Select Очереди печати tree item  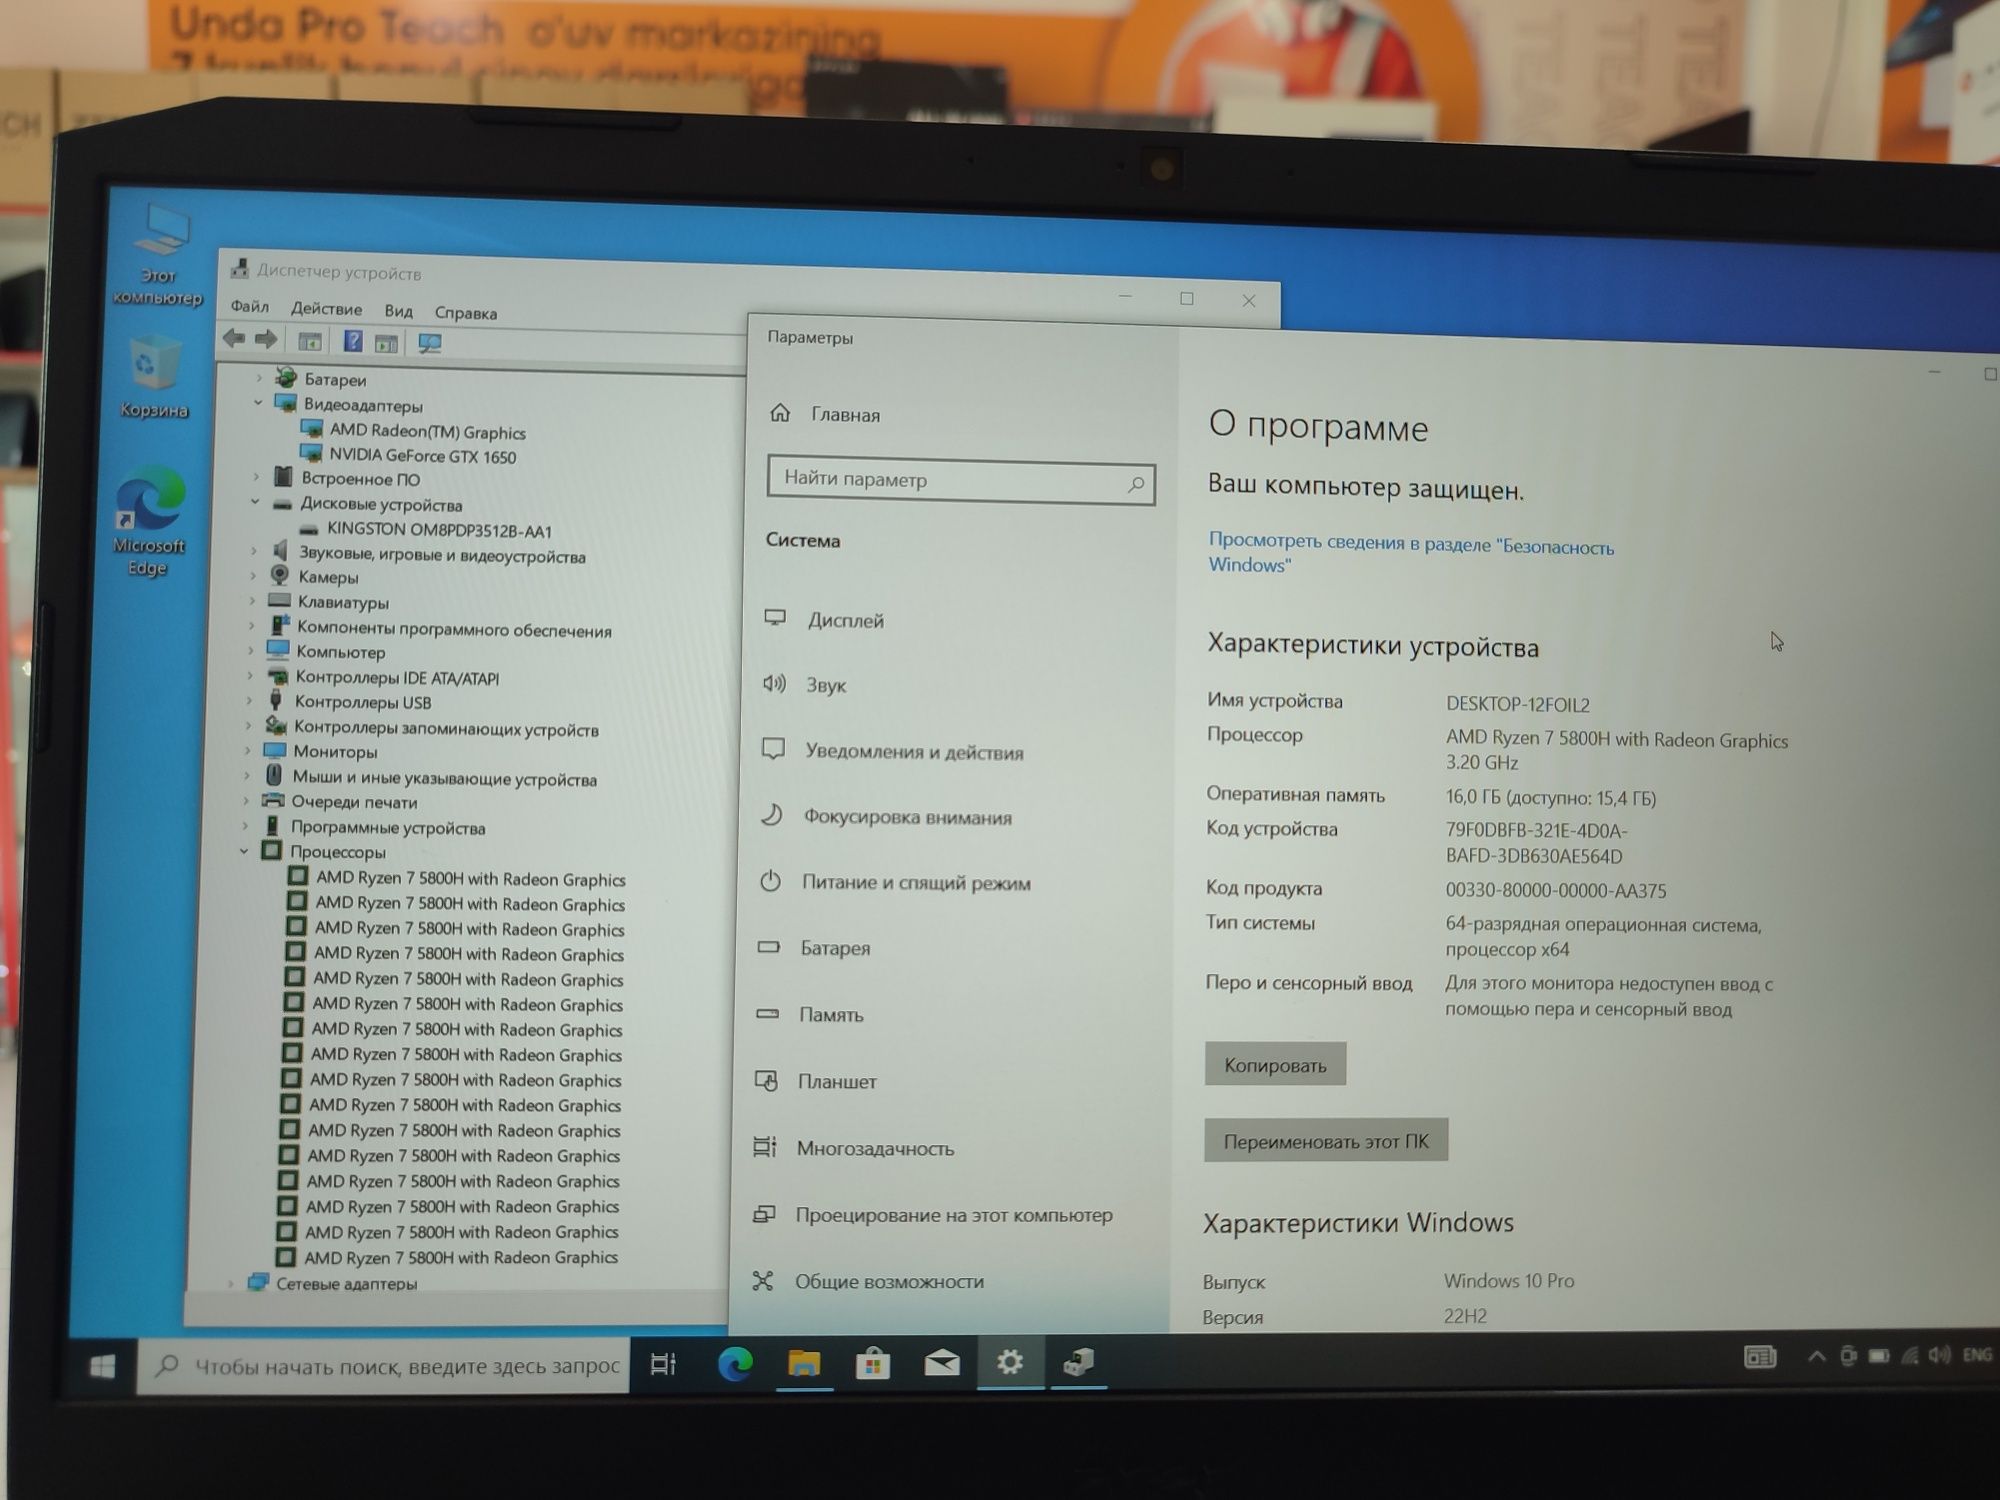click(354, 802)
